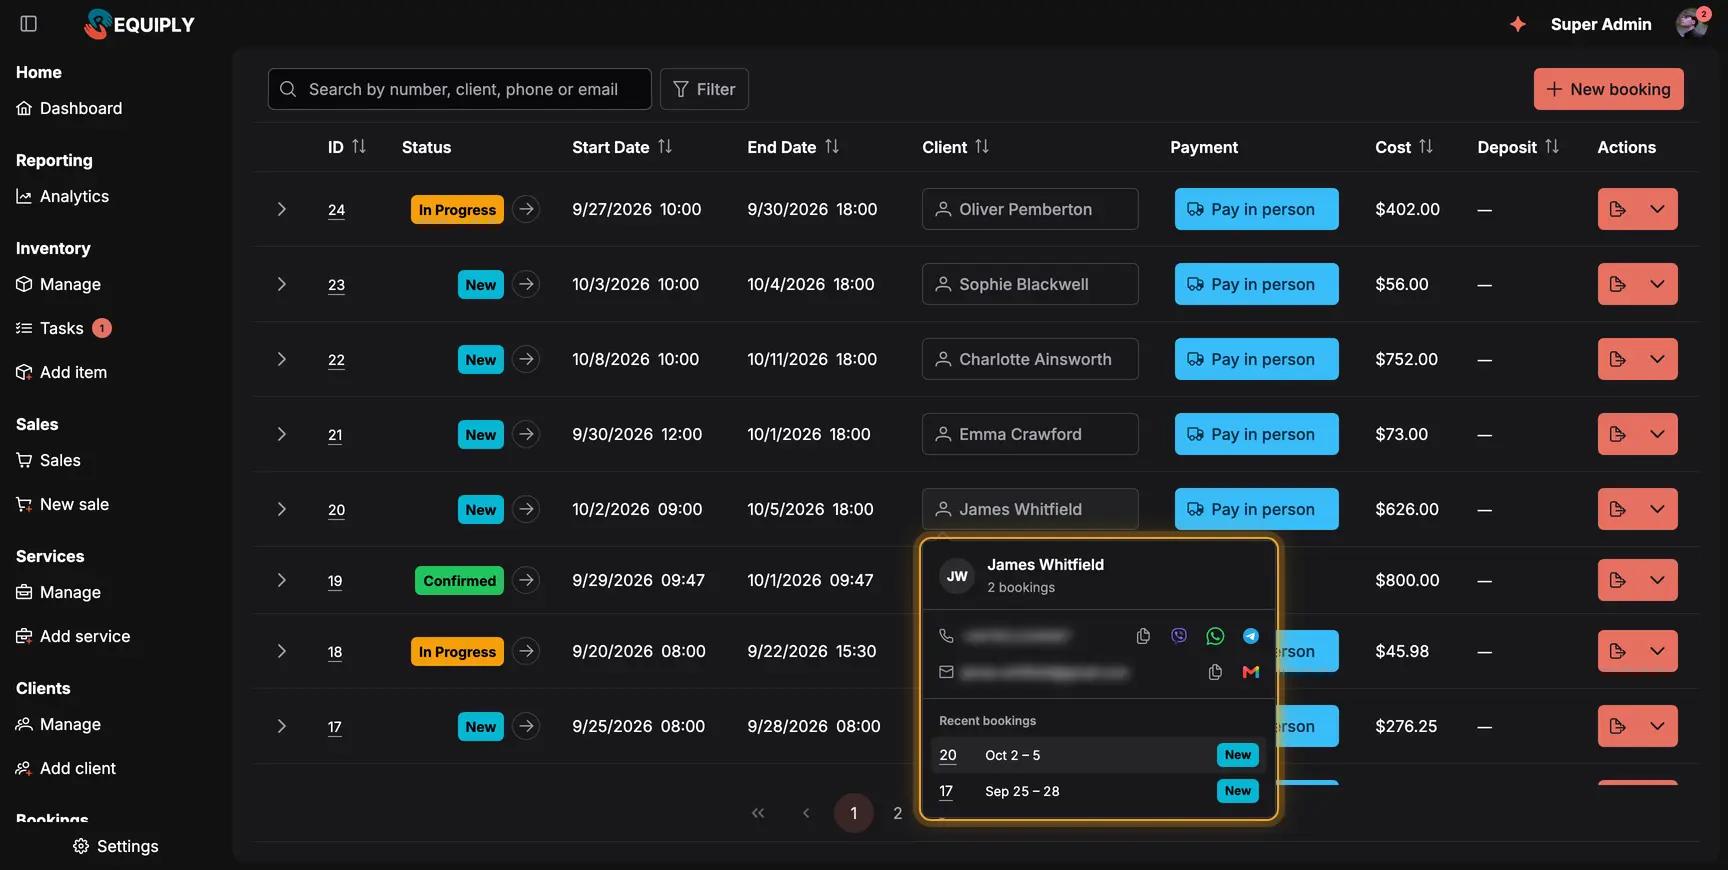Open document action for booking 20
The width and height of the screenshot is (1728, 870).
[x=1617, y=509]
